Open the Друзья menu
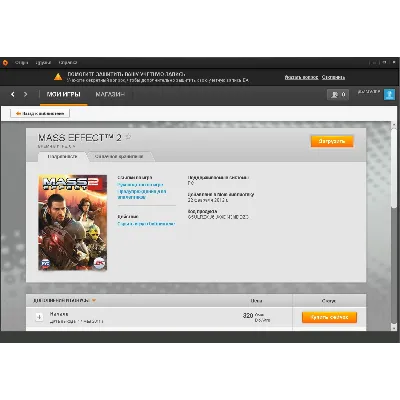The height and width of the screenshot is (400, 400). click(43, 63)
